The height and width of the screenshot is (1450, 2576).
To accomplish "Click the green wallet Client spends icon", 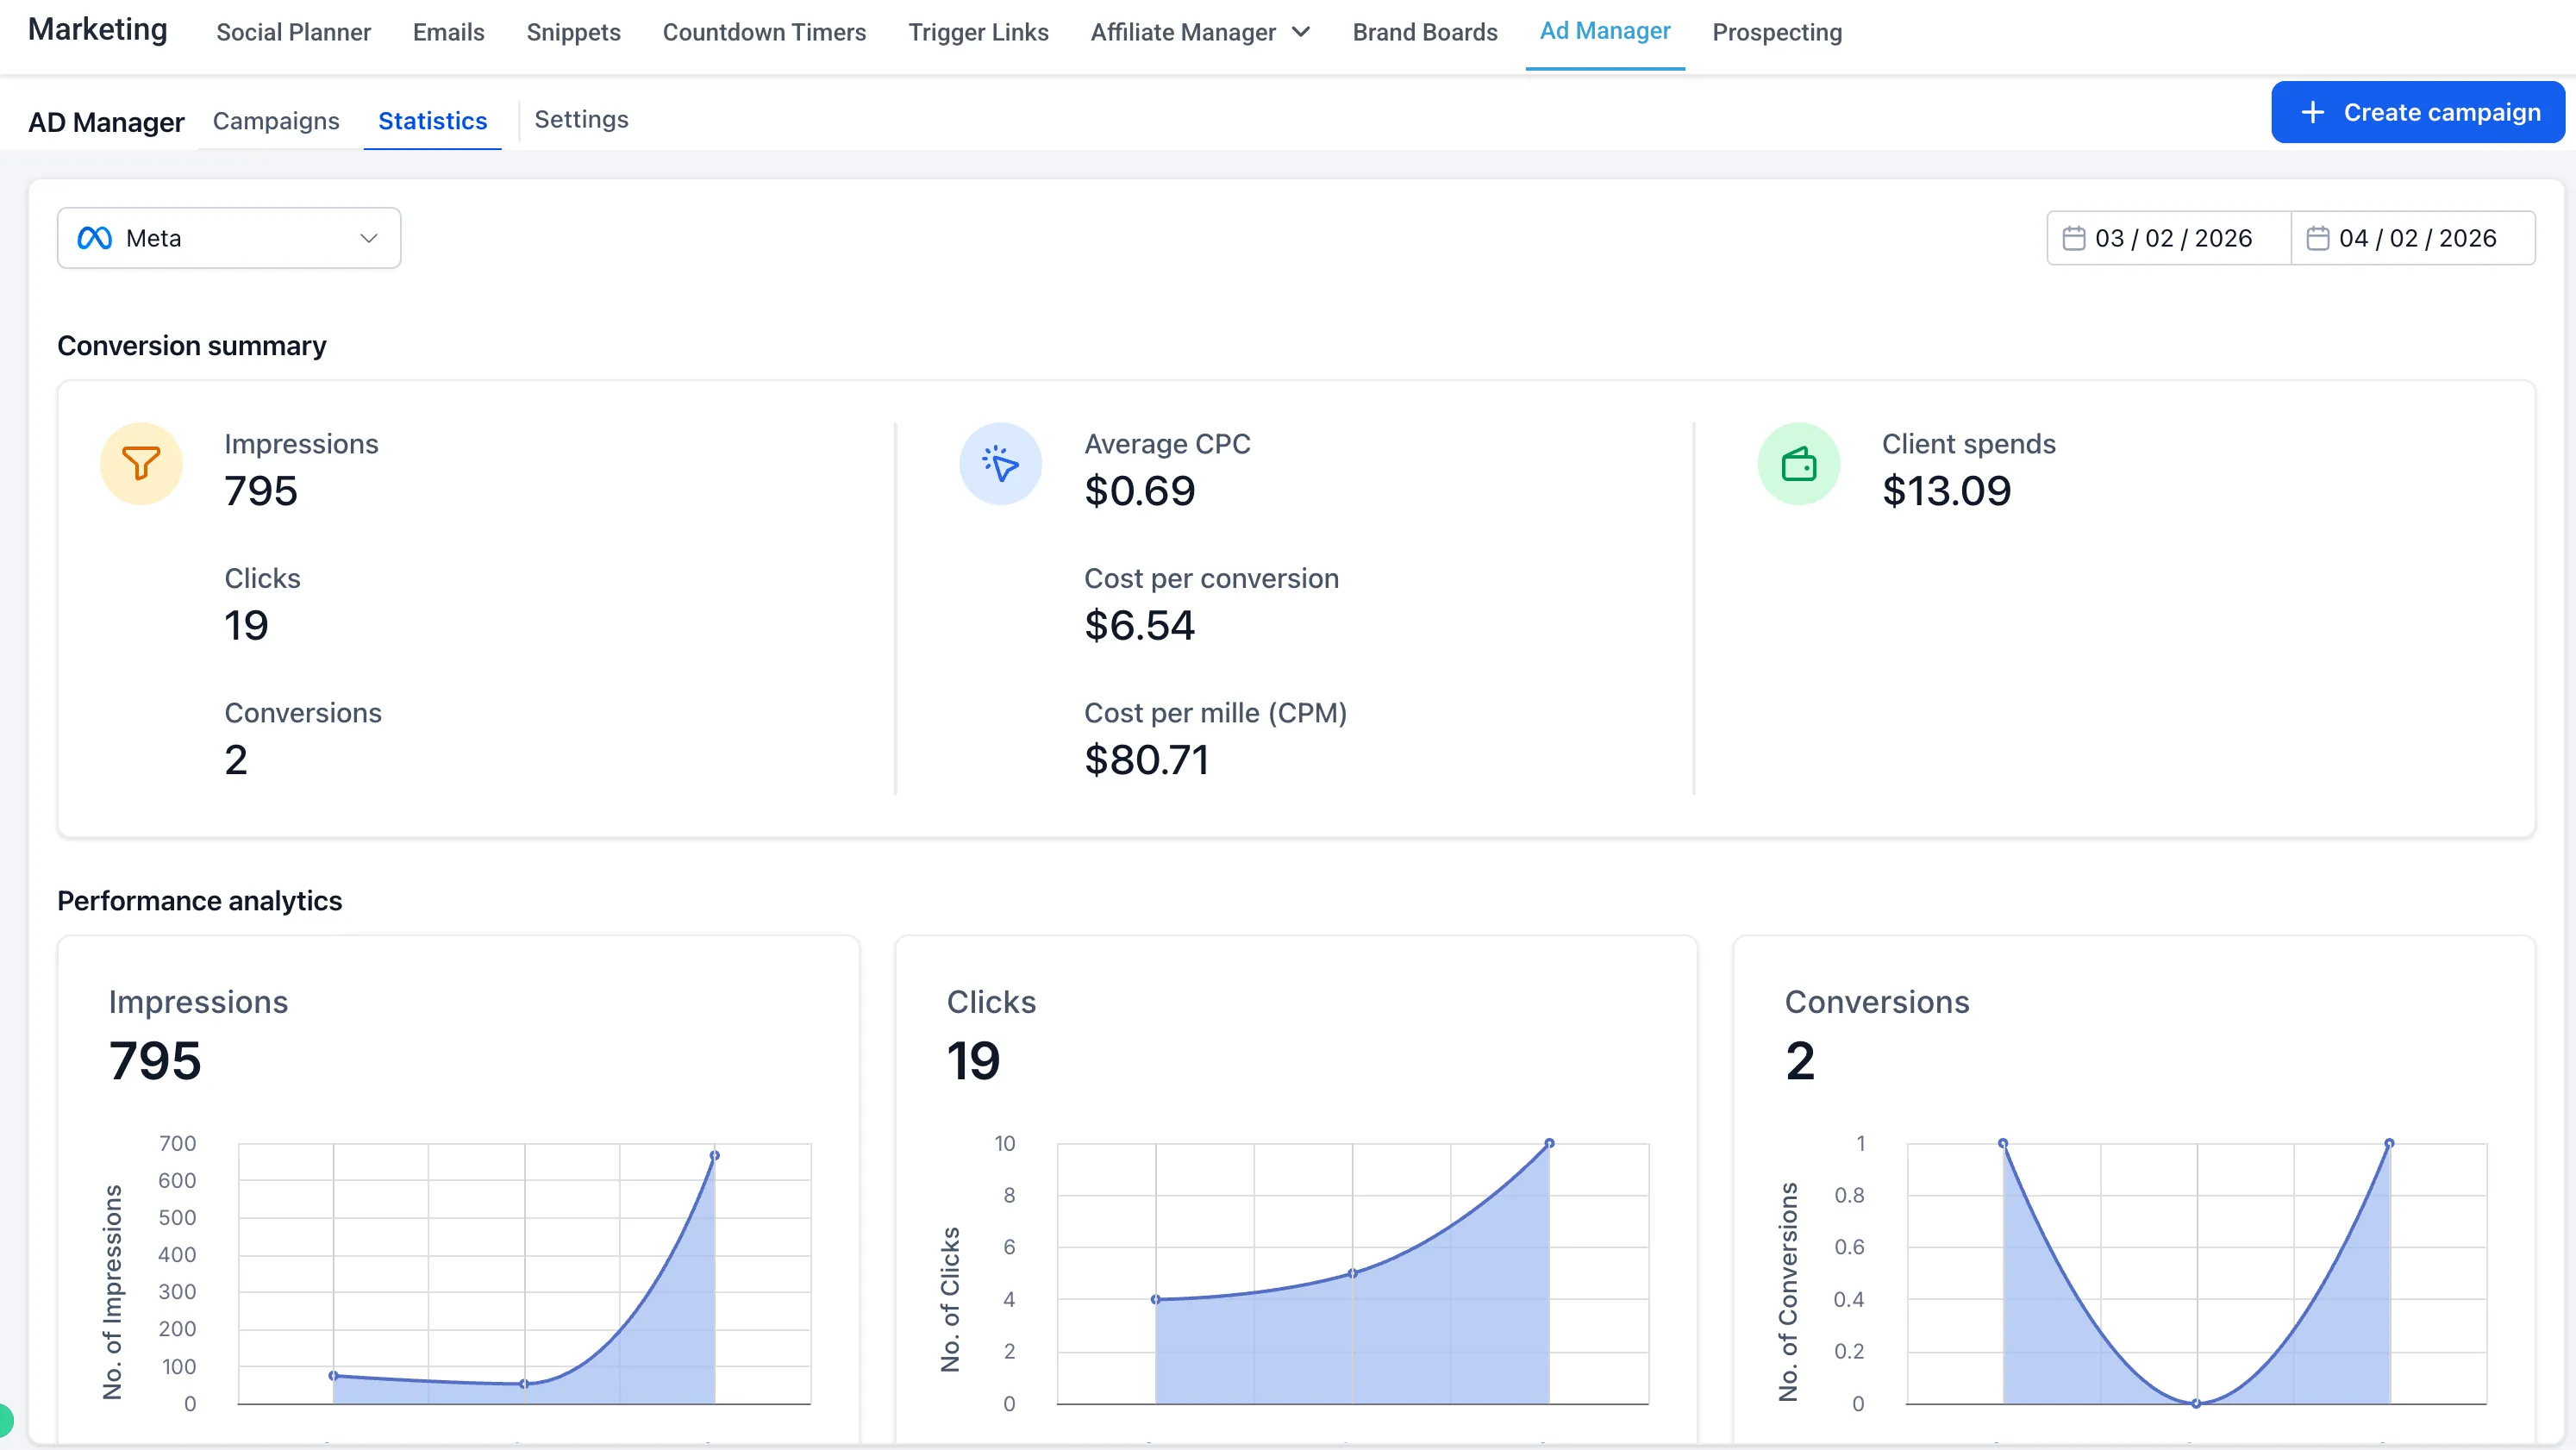I will point(1798,464).
